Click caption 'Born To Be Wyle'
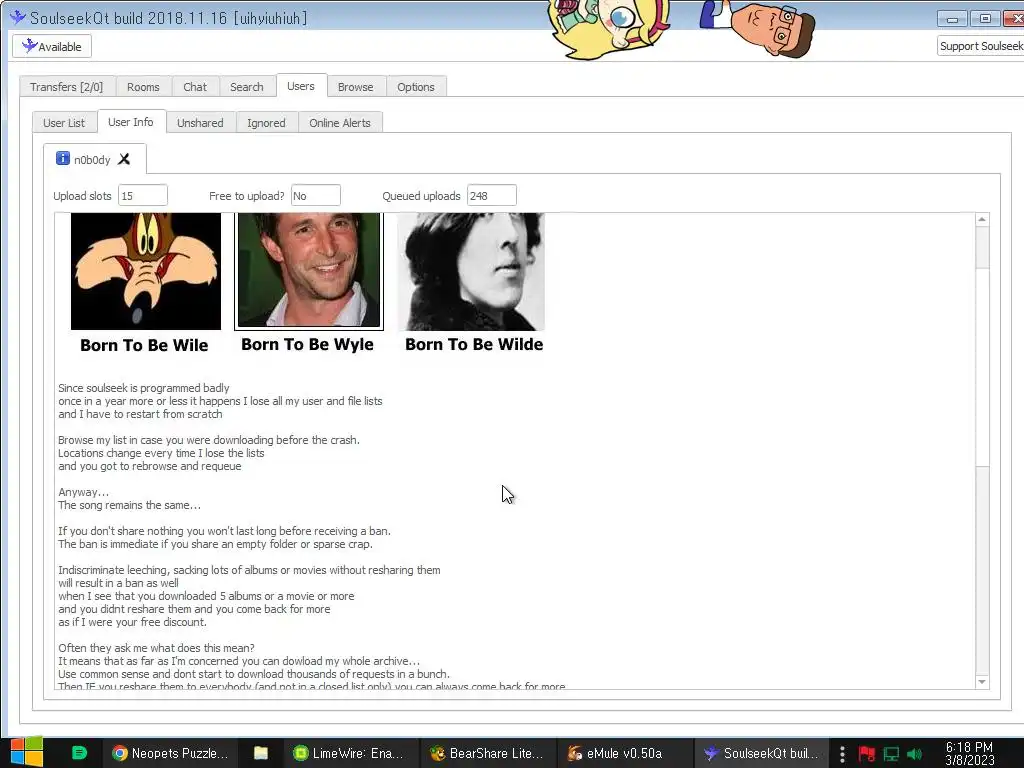 [x=308, y=344]
